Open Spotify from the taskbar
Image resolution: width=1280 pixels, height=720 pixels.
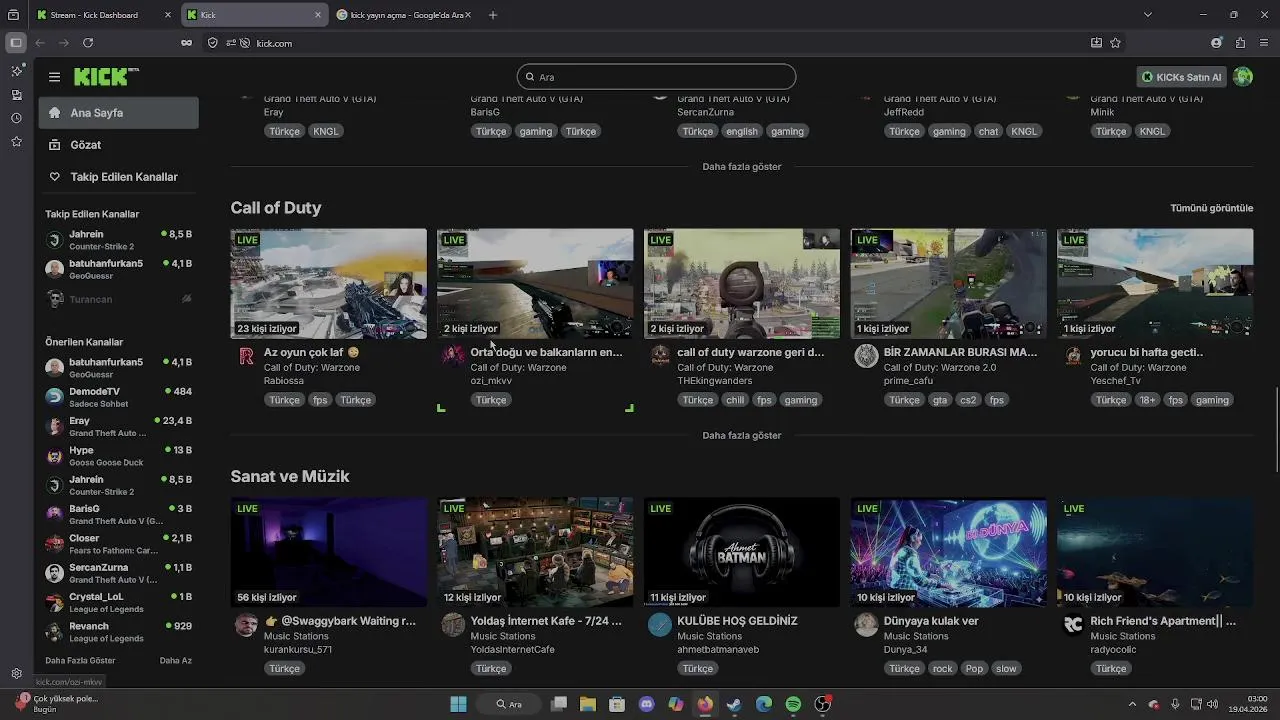click(x=793, y=704)
